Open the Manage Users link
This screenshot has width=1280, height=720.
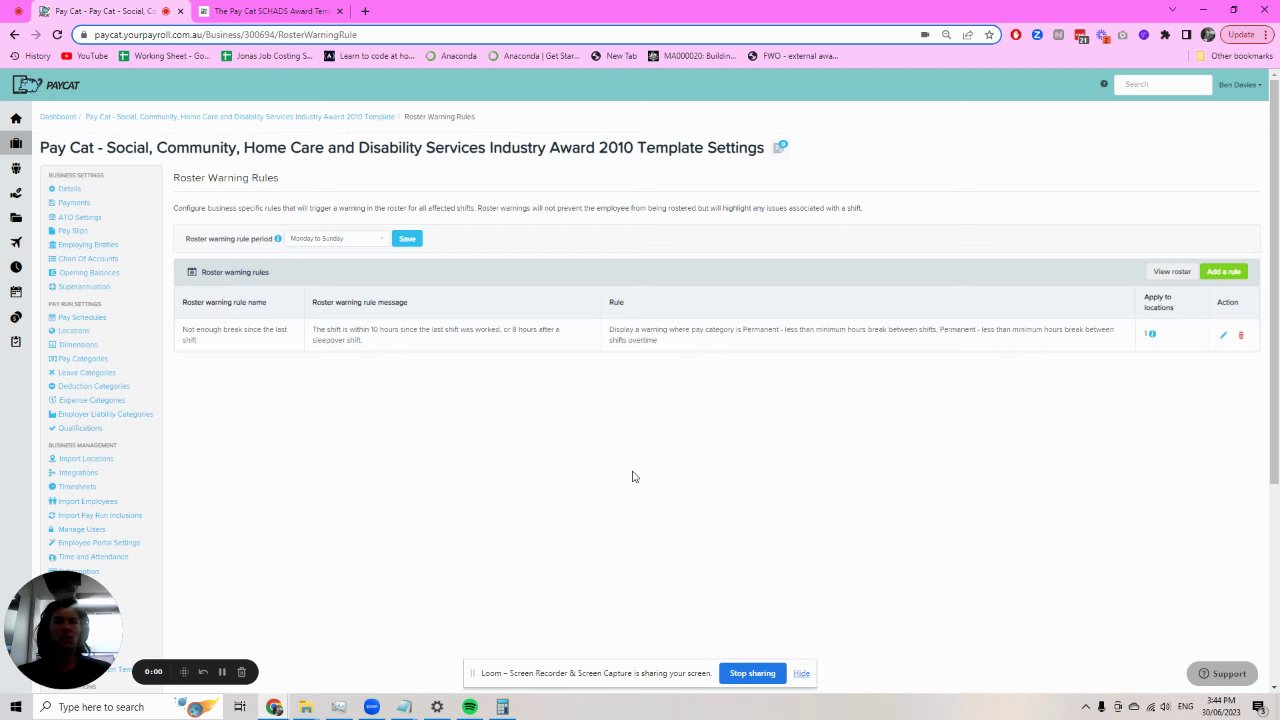click(x=81, y=529)
